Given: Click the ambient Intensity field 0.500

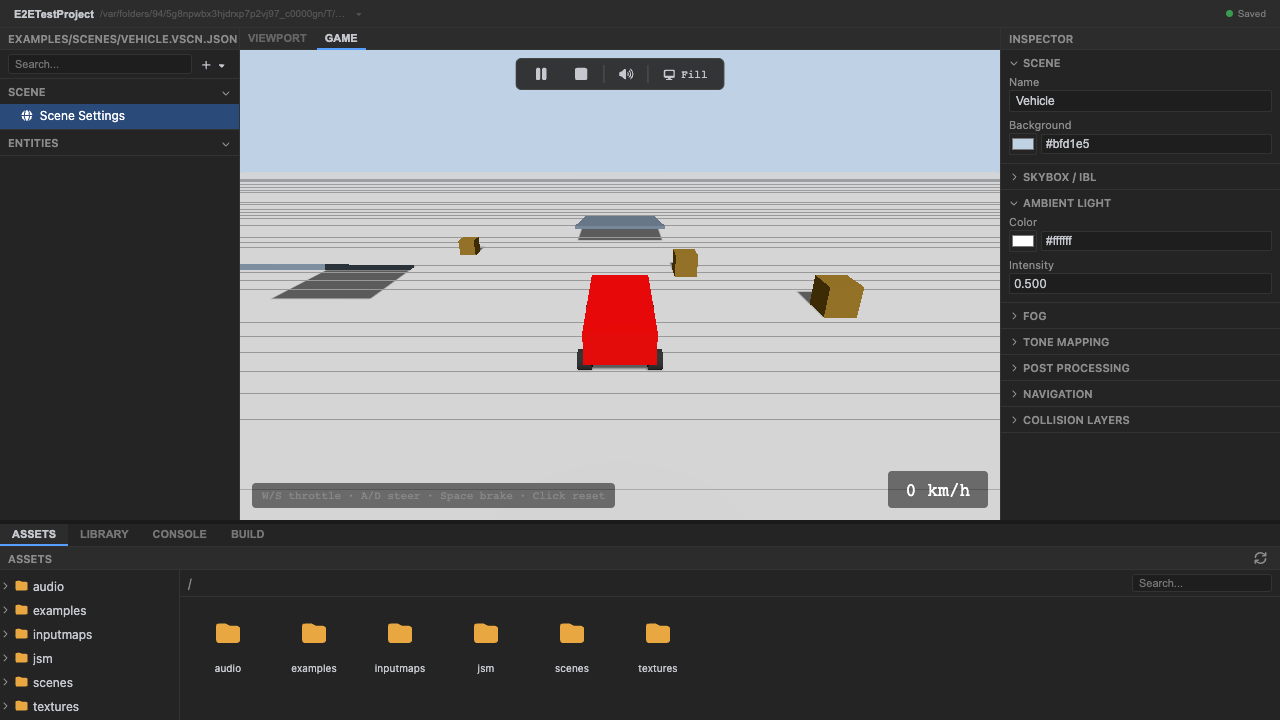Looking at the screenshot, I should click(1140, 284).
